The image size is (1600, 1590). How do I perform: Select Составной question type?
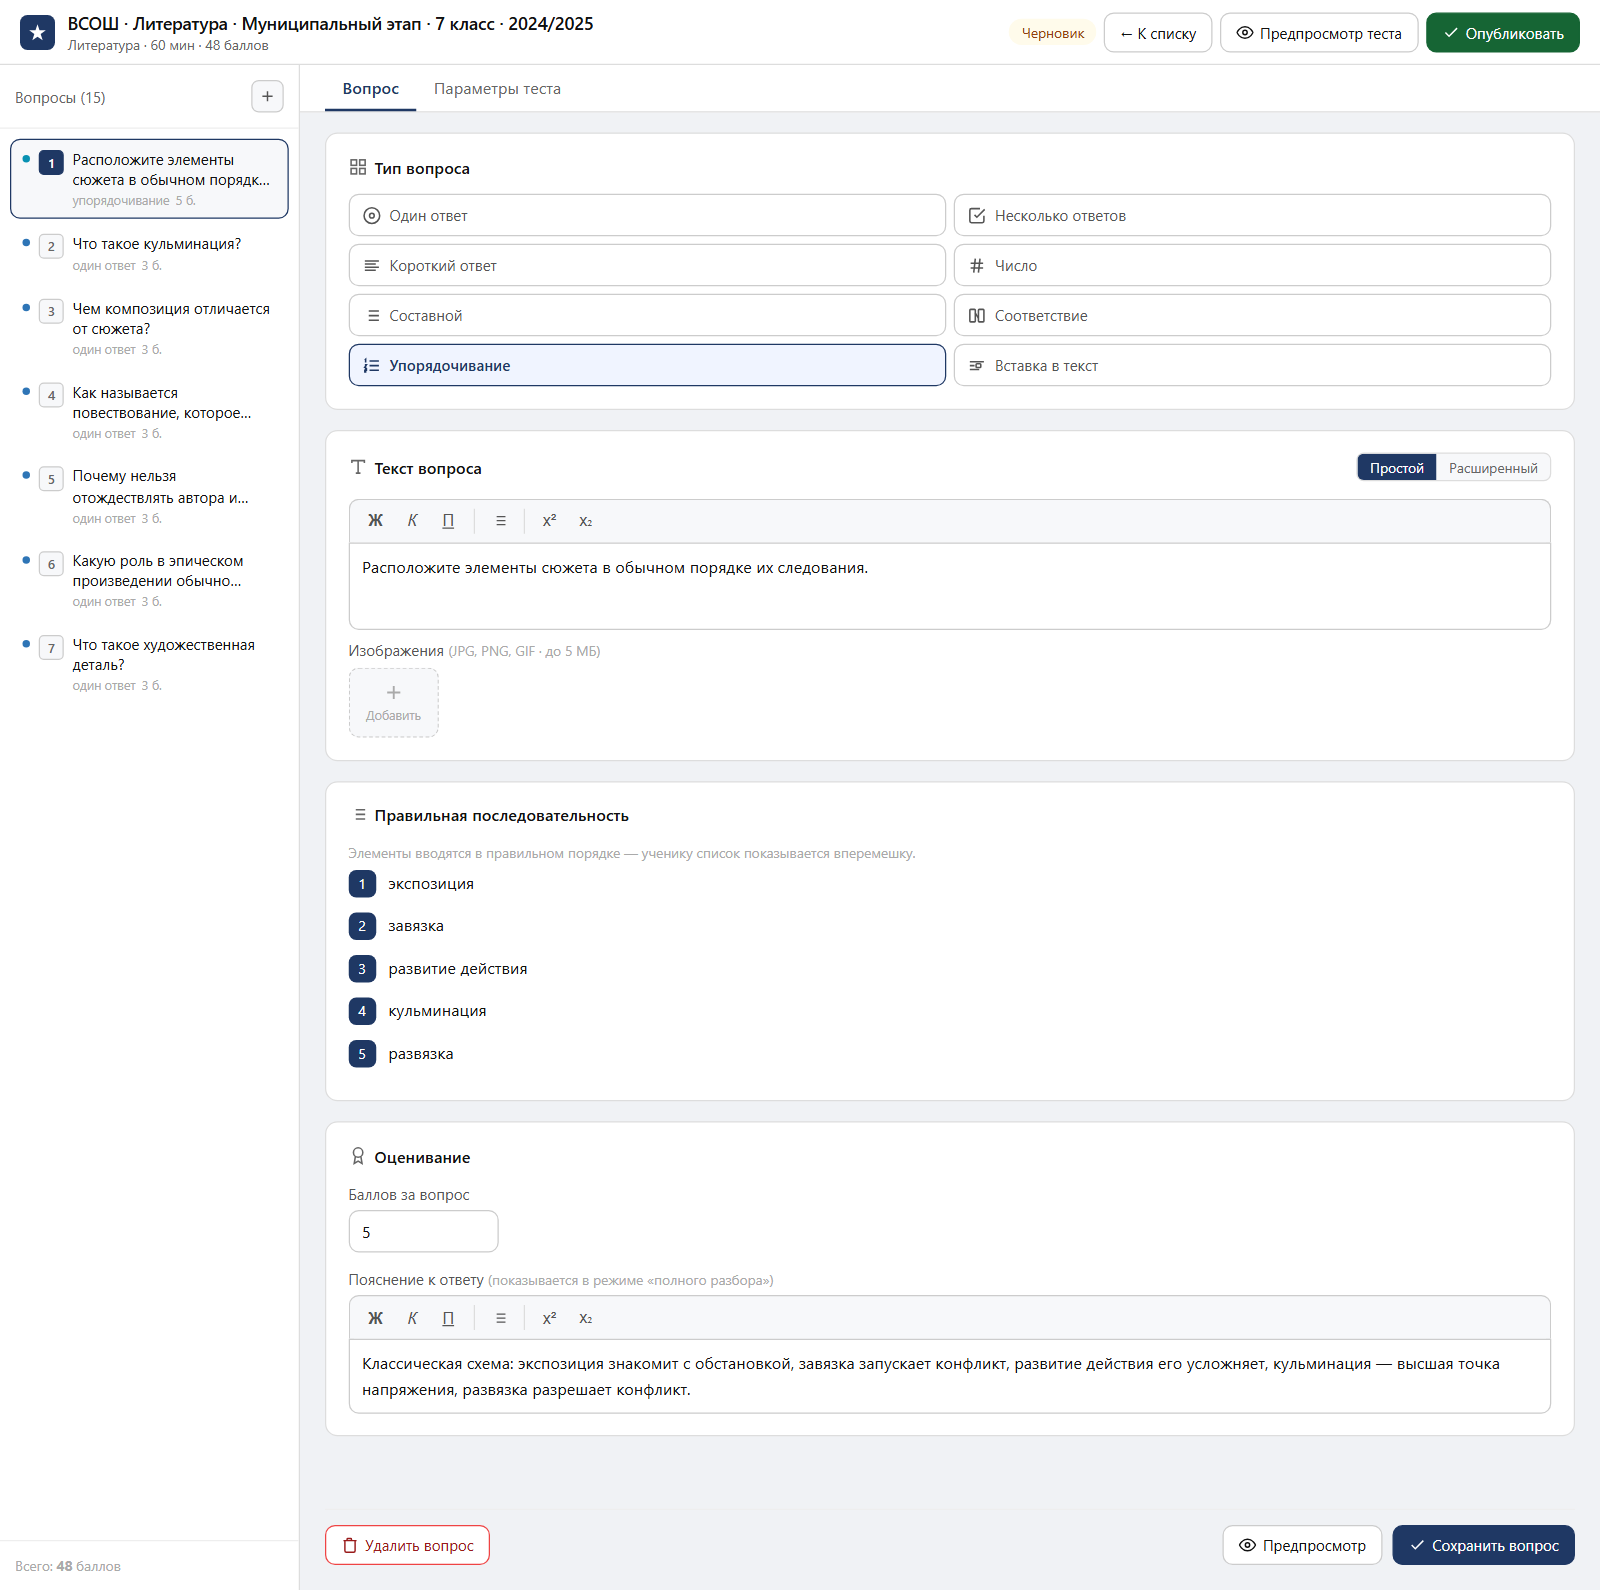[647, 315]
